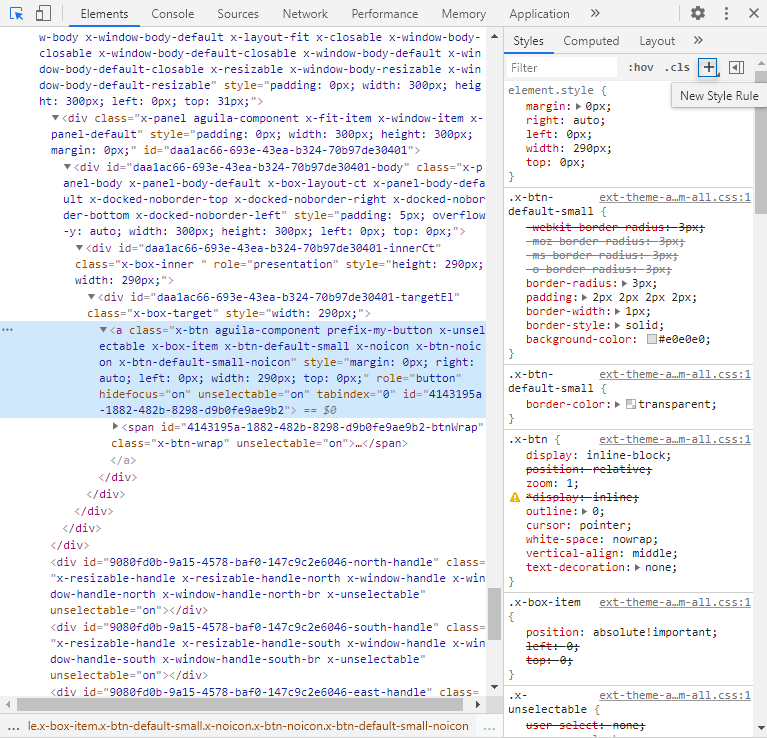Expand the outline shorthand value

coord(584,512)
